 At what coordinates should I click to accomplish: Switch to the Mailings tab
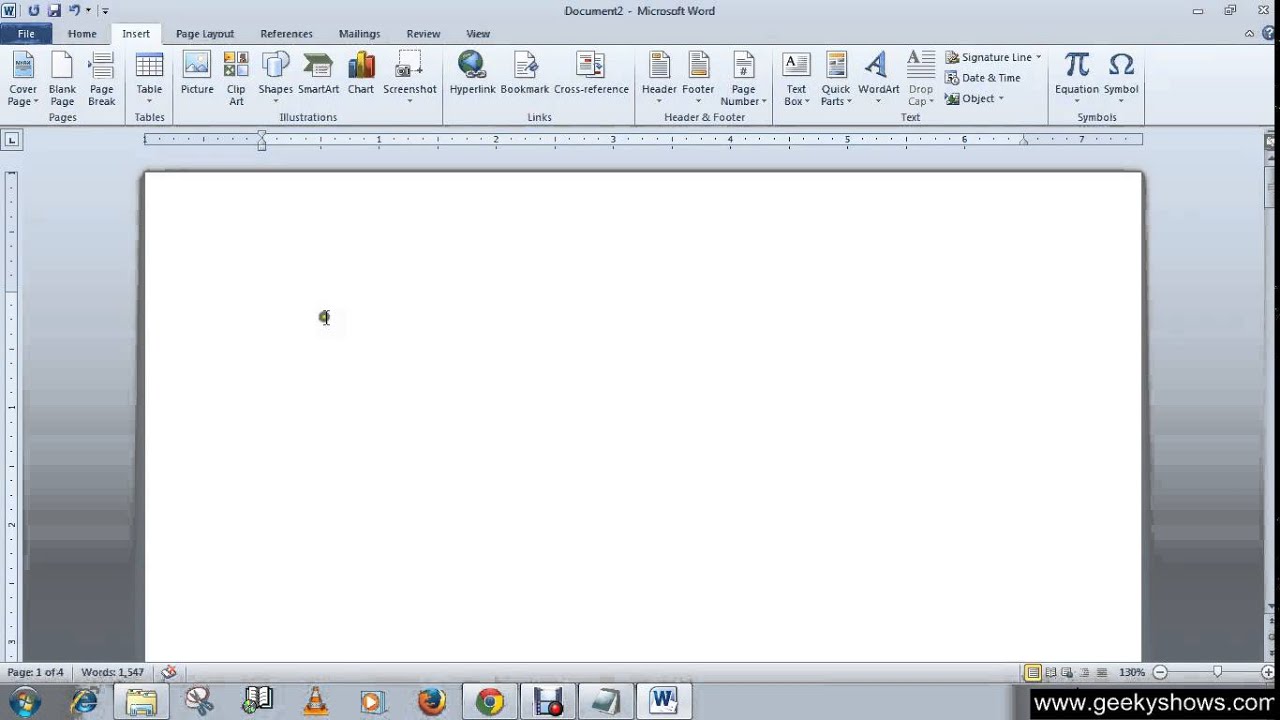pos(359,34)
